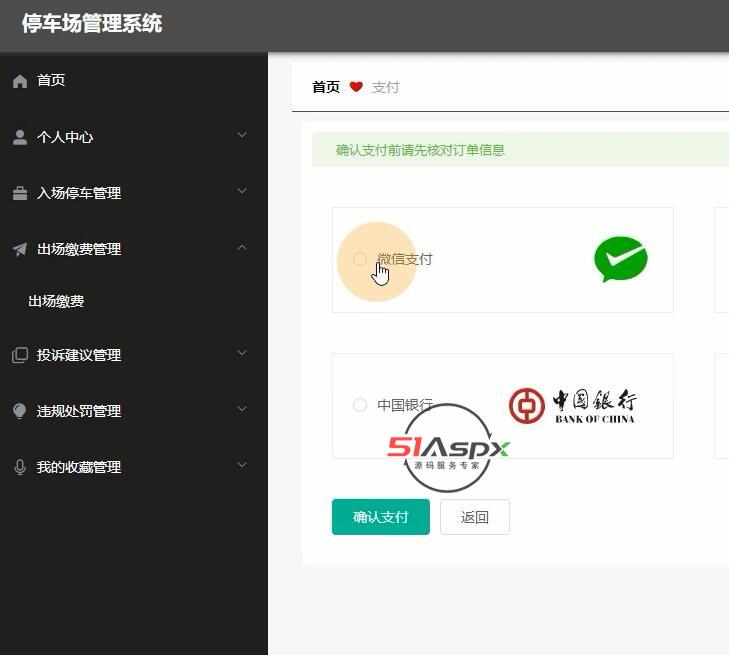This screenshot has width=729, height=655.
Task: Click the copy icon beside 投诉建议管理
Action: click(x=20, y=355)
